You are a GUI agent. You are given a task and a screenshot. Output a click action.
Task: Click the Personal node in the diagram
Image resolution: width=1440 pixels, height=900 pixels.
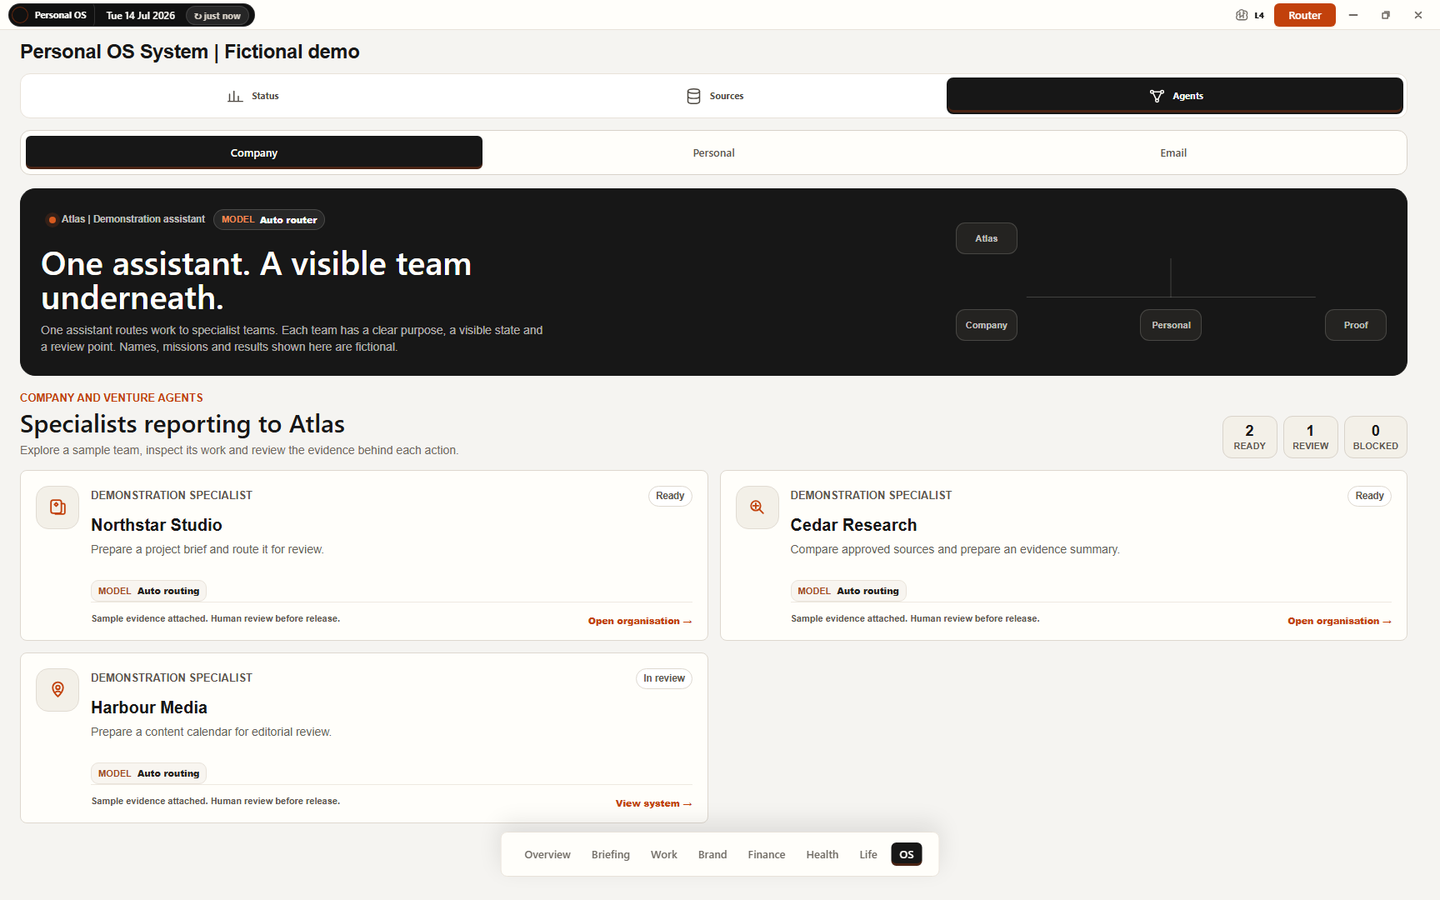pyautogui.click(x=1171, y=325)
